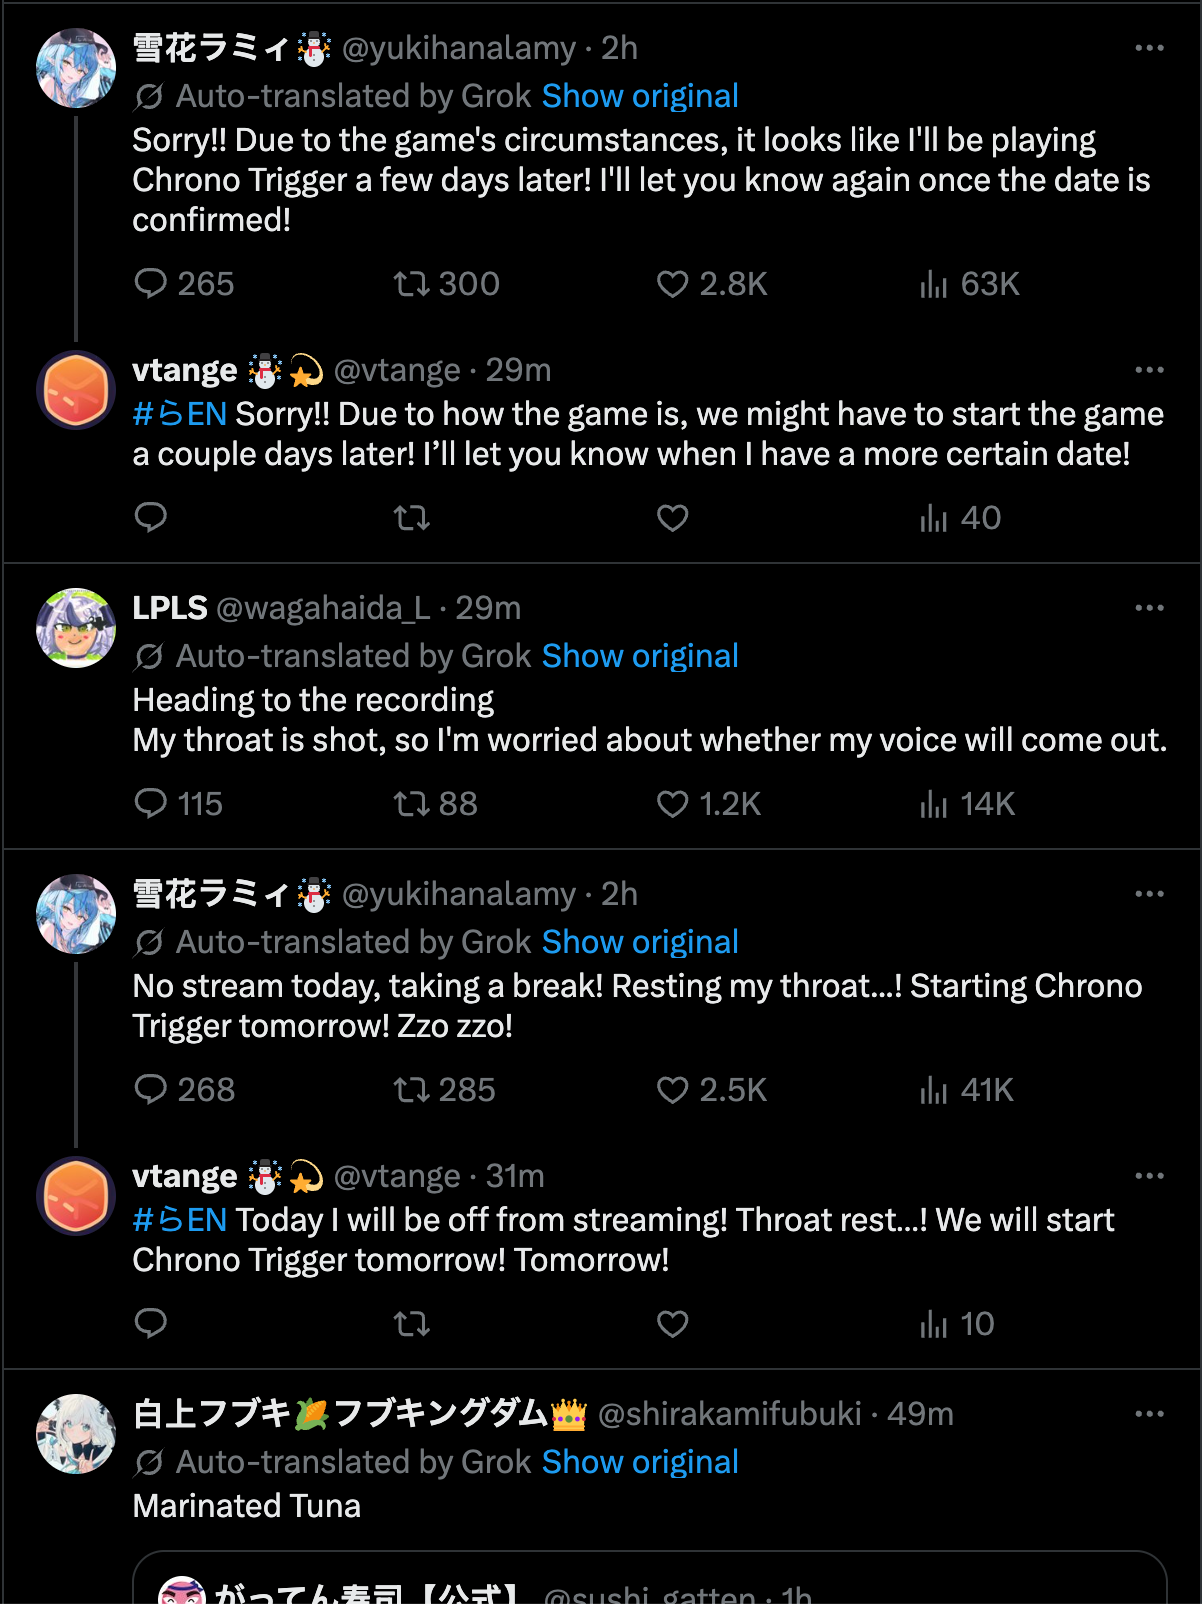Like vtange's 31m Chrono Trigger tweet
1202x1604 pixels.
672,1323
